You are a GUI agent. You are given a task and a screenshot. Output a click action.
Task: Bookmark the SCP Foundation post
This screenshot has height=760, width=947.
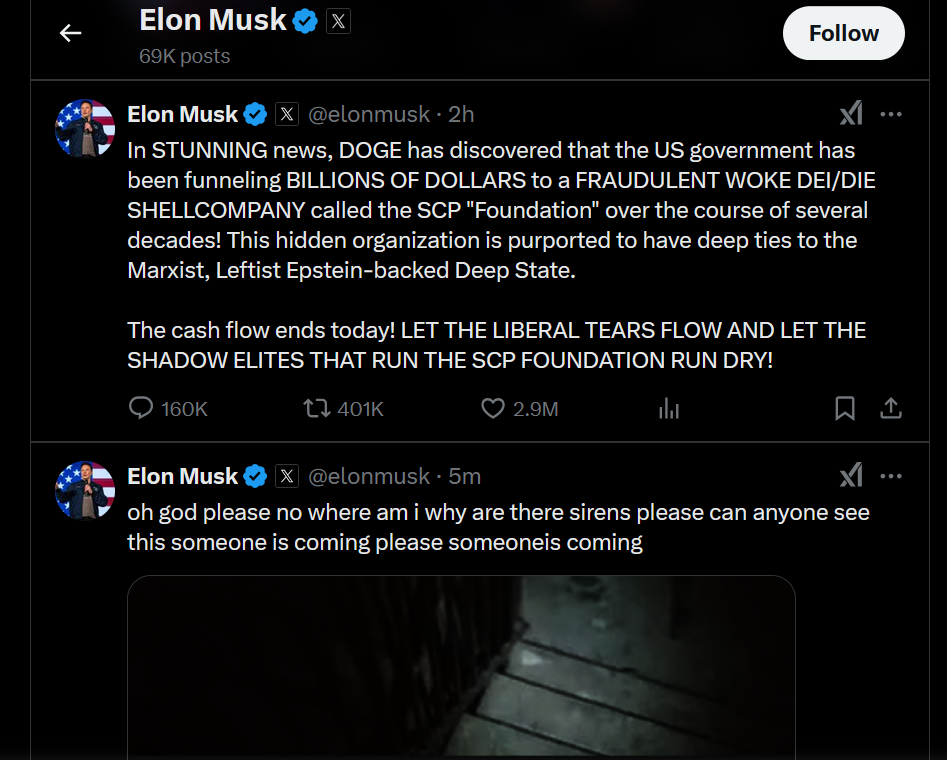844,408
